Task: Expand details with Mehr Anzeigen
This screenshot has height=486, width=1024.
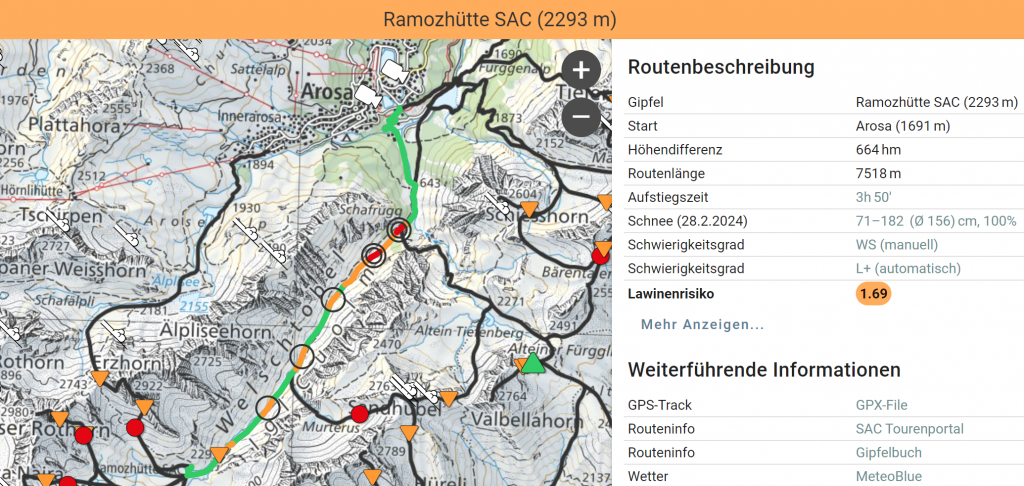Action: click(x=702, y=325)
